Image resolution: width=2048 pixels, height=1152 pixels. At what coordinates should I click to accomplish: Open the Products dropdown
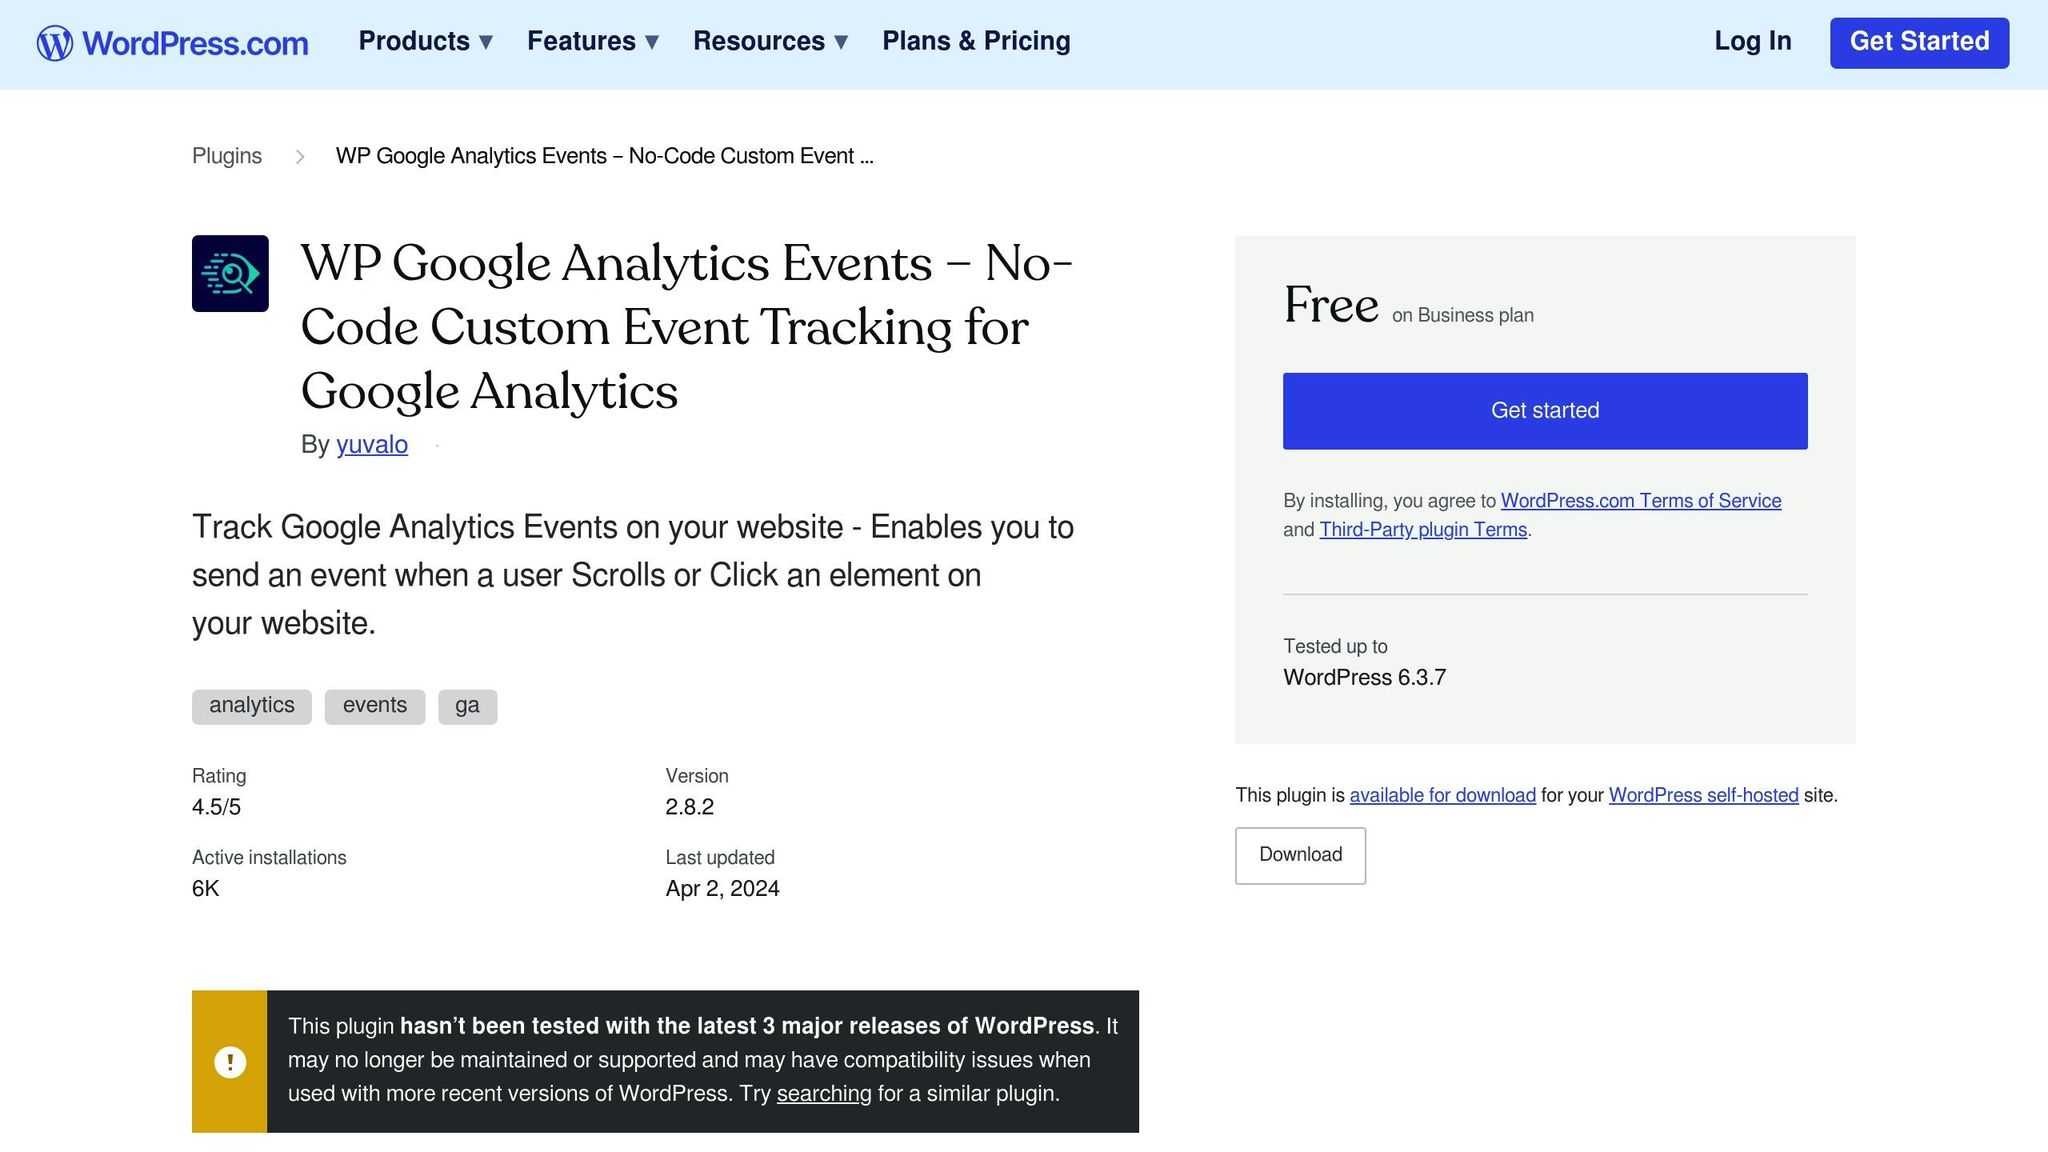(x=424, y=41)
